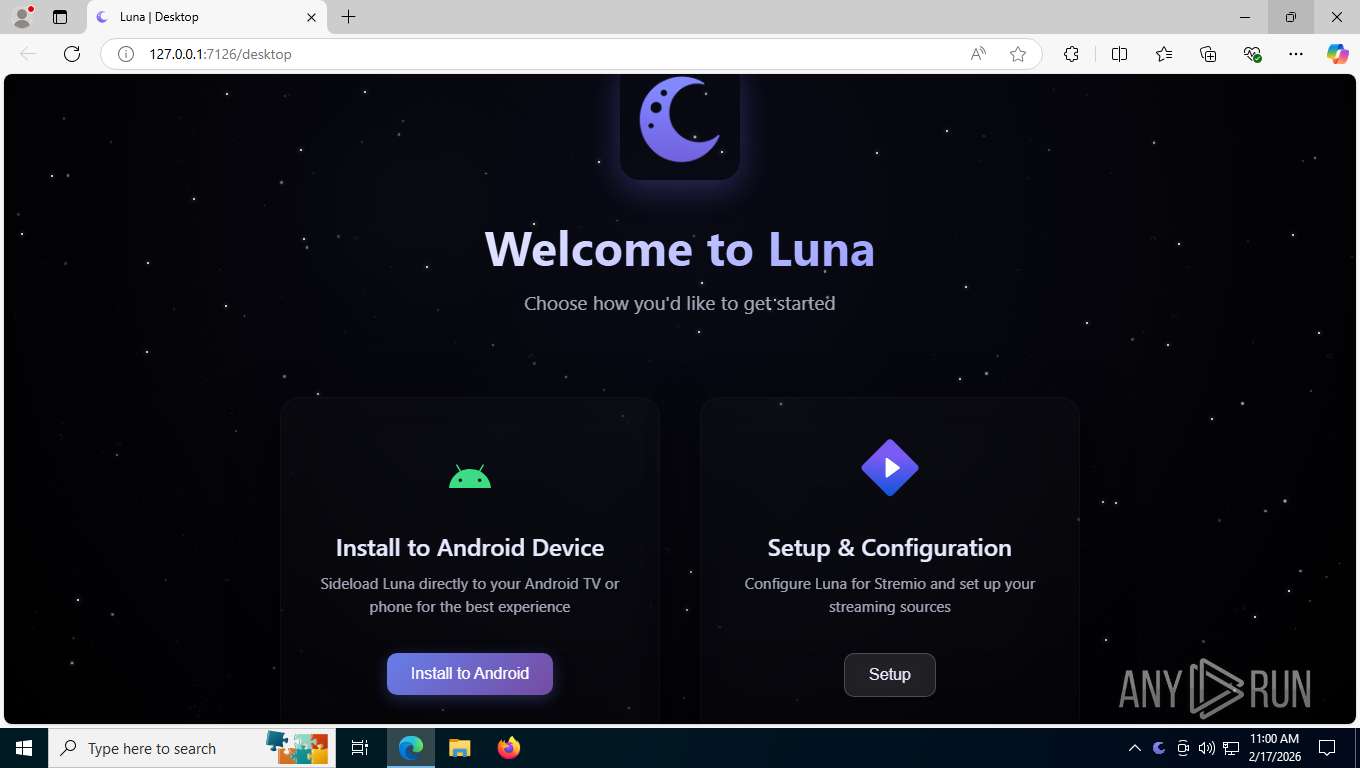
Task: Click the Meet Now tray icon
Action: click(1183, 748)
